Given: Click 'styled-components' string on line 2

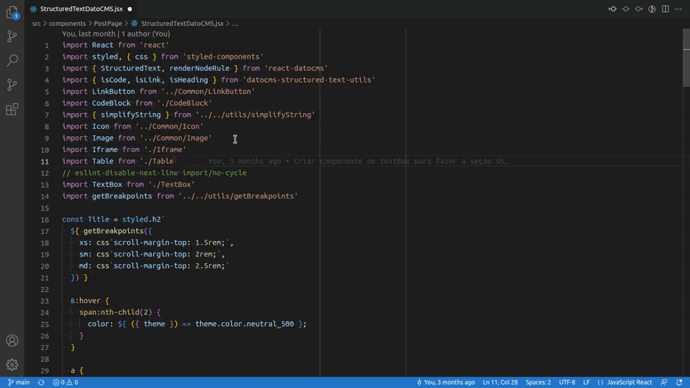Looking at the screenshot, I should tap(223, 57).
